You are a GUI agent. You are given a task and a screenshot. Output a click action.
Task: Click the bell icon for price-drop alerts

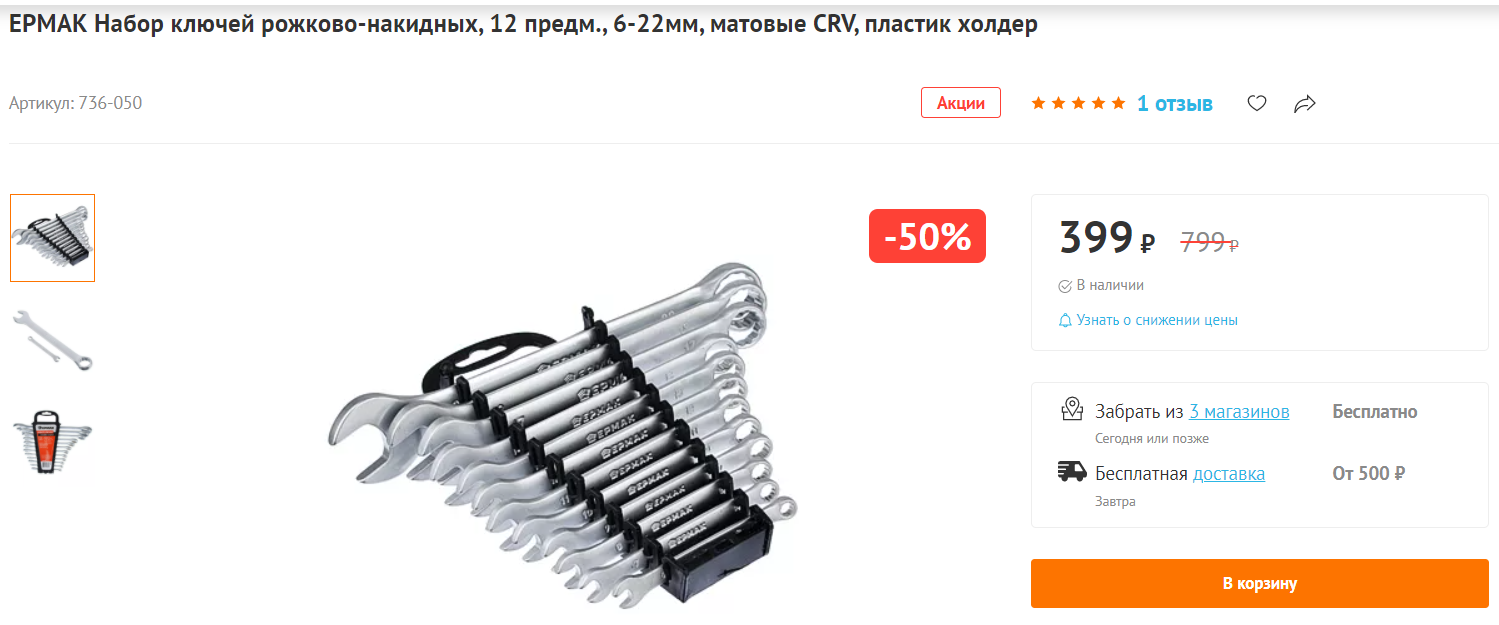1065,321
